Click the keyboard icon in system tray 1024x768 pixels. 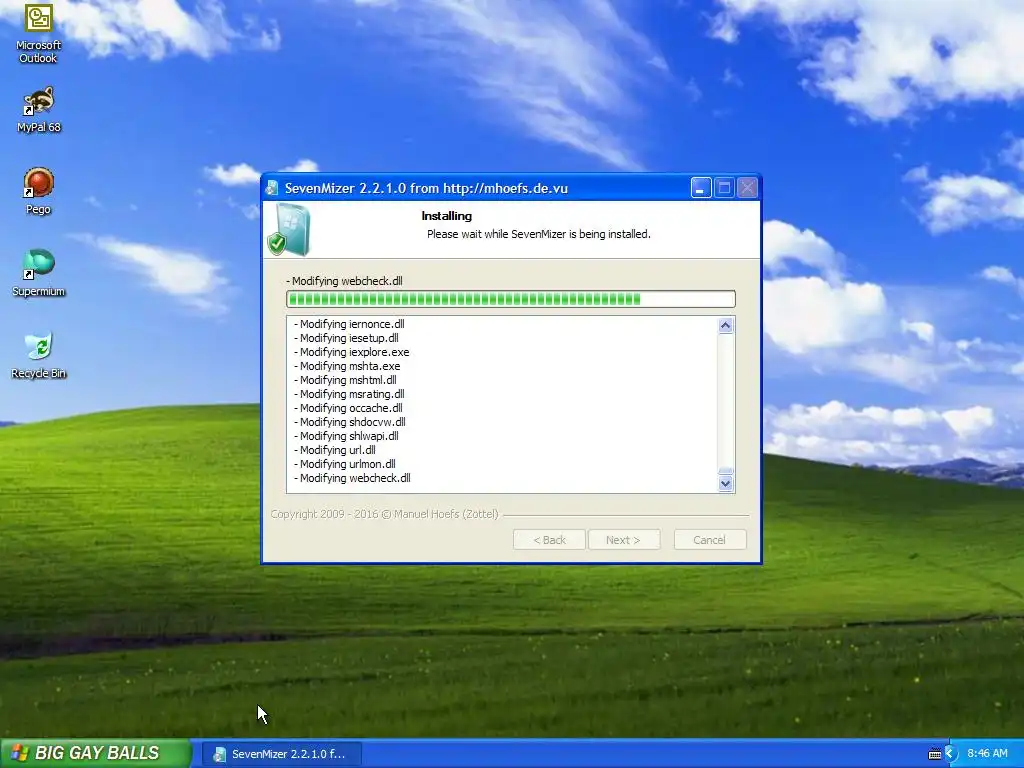click(935, 754)
